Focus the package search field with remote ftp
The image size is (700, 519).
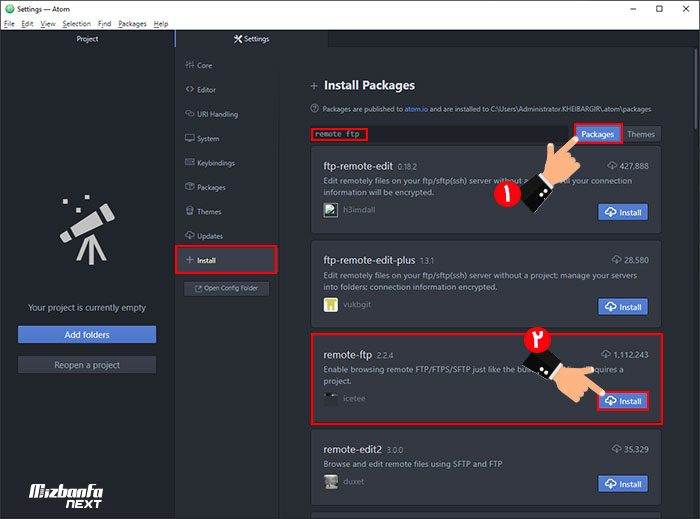439,134
